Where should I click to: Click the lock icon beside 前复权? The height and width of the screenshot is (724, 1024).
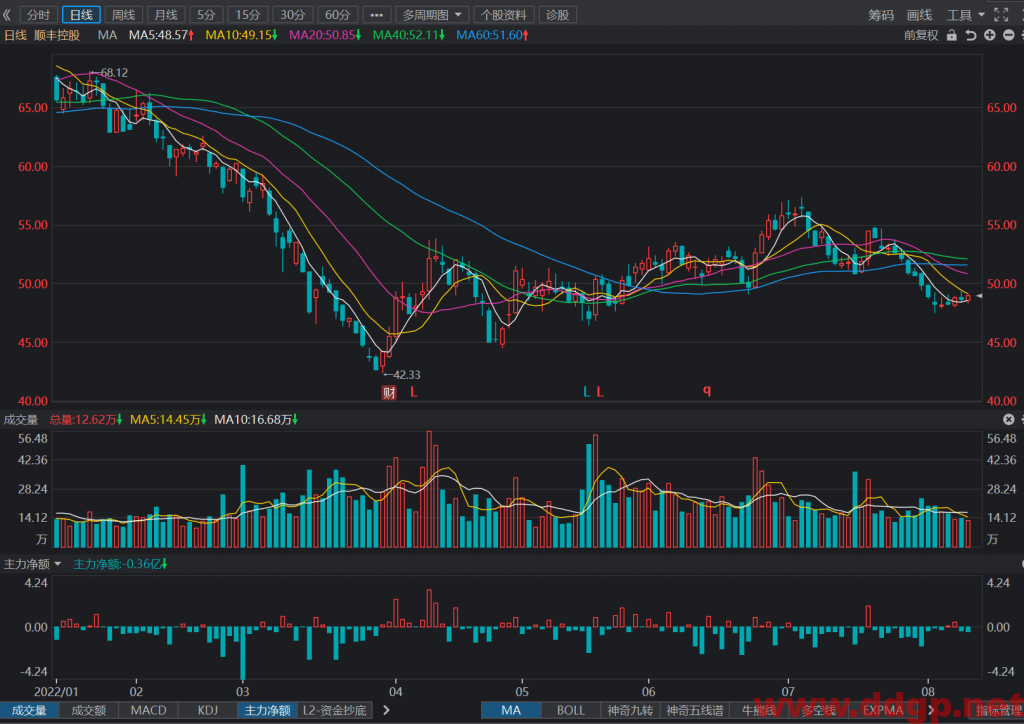pos(952,35)
